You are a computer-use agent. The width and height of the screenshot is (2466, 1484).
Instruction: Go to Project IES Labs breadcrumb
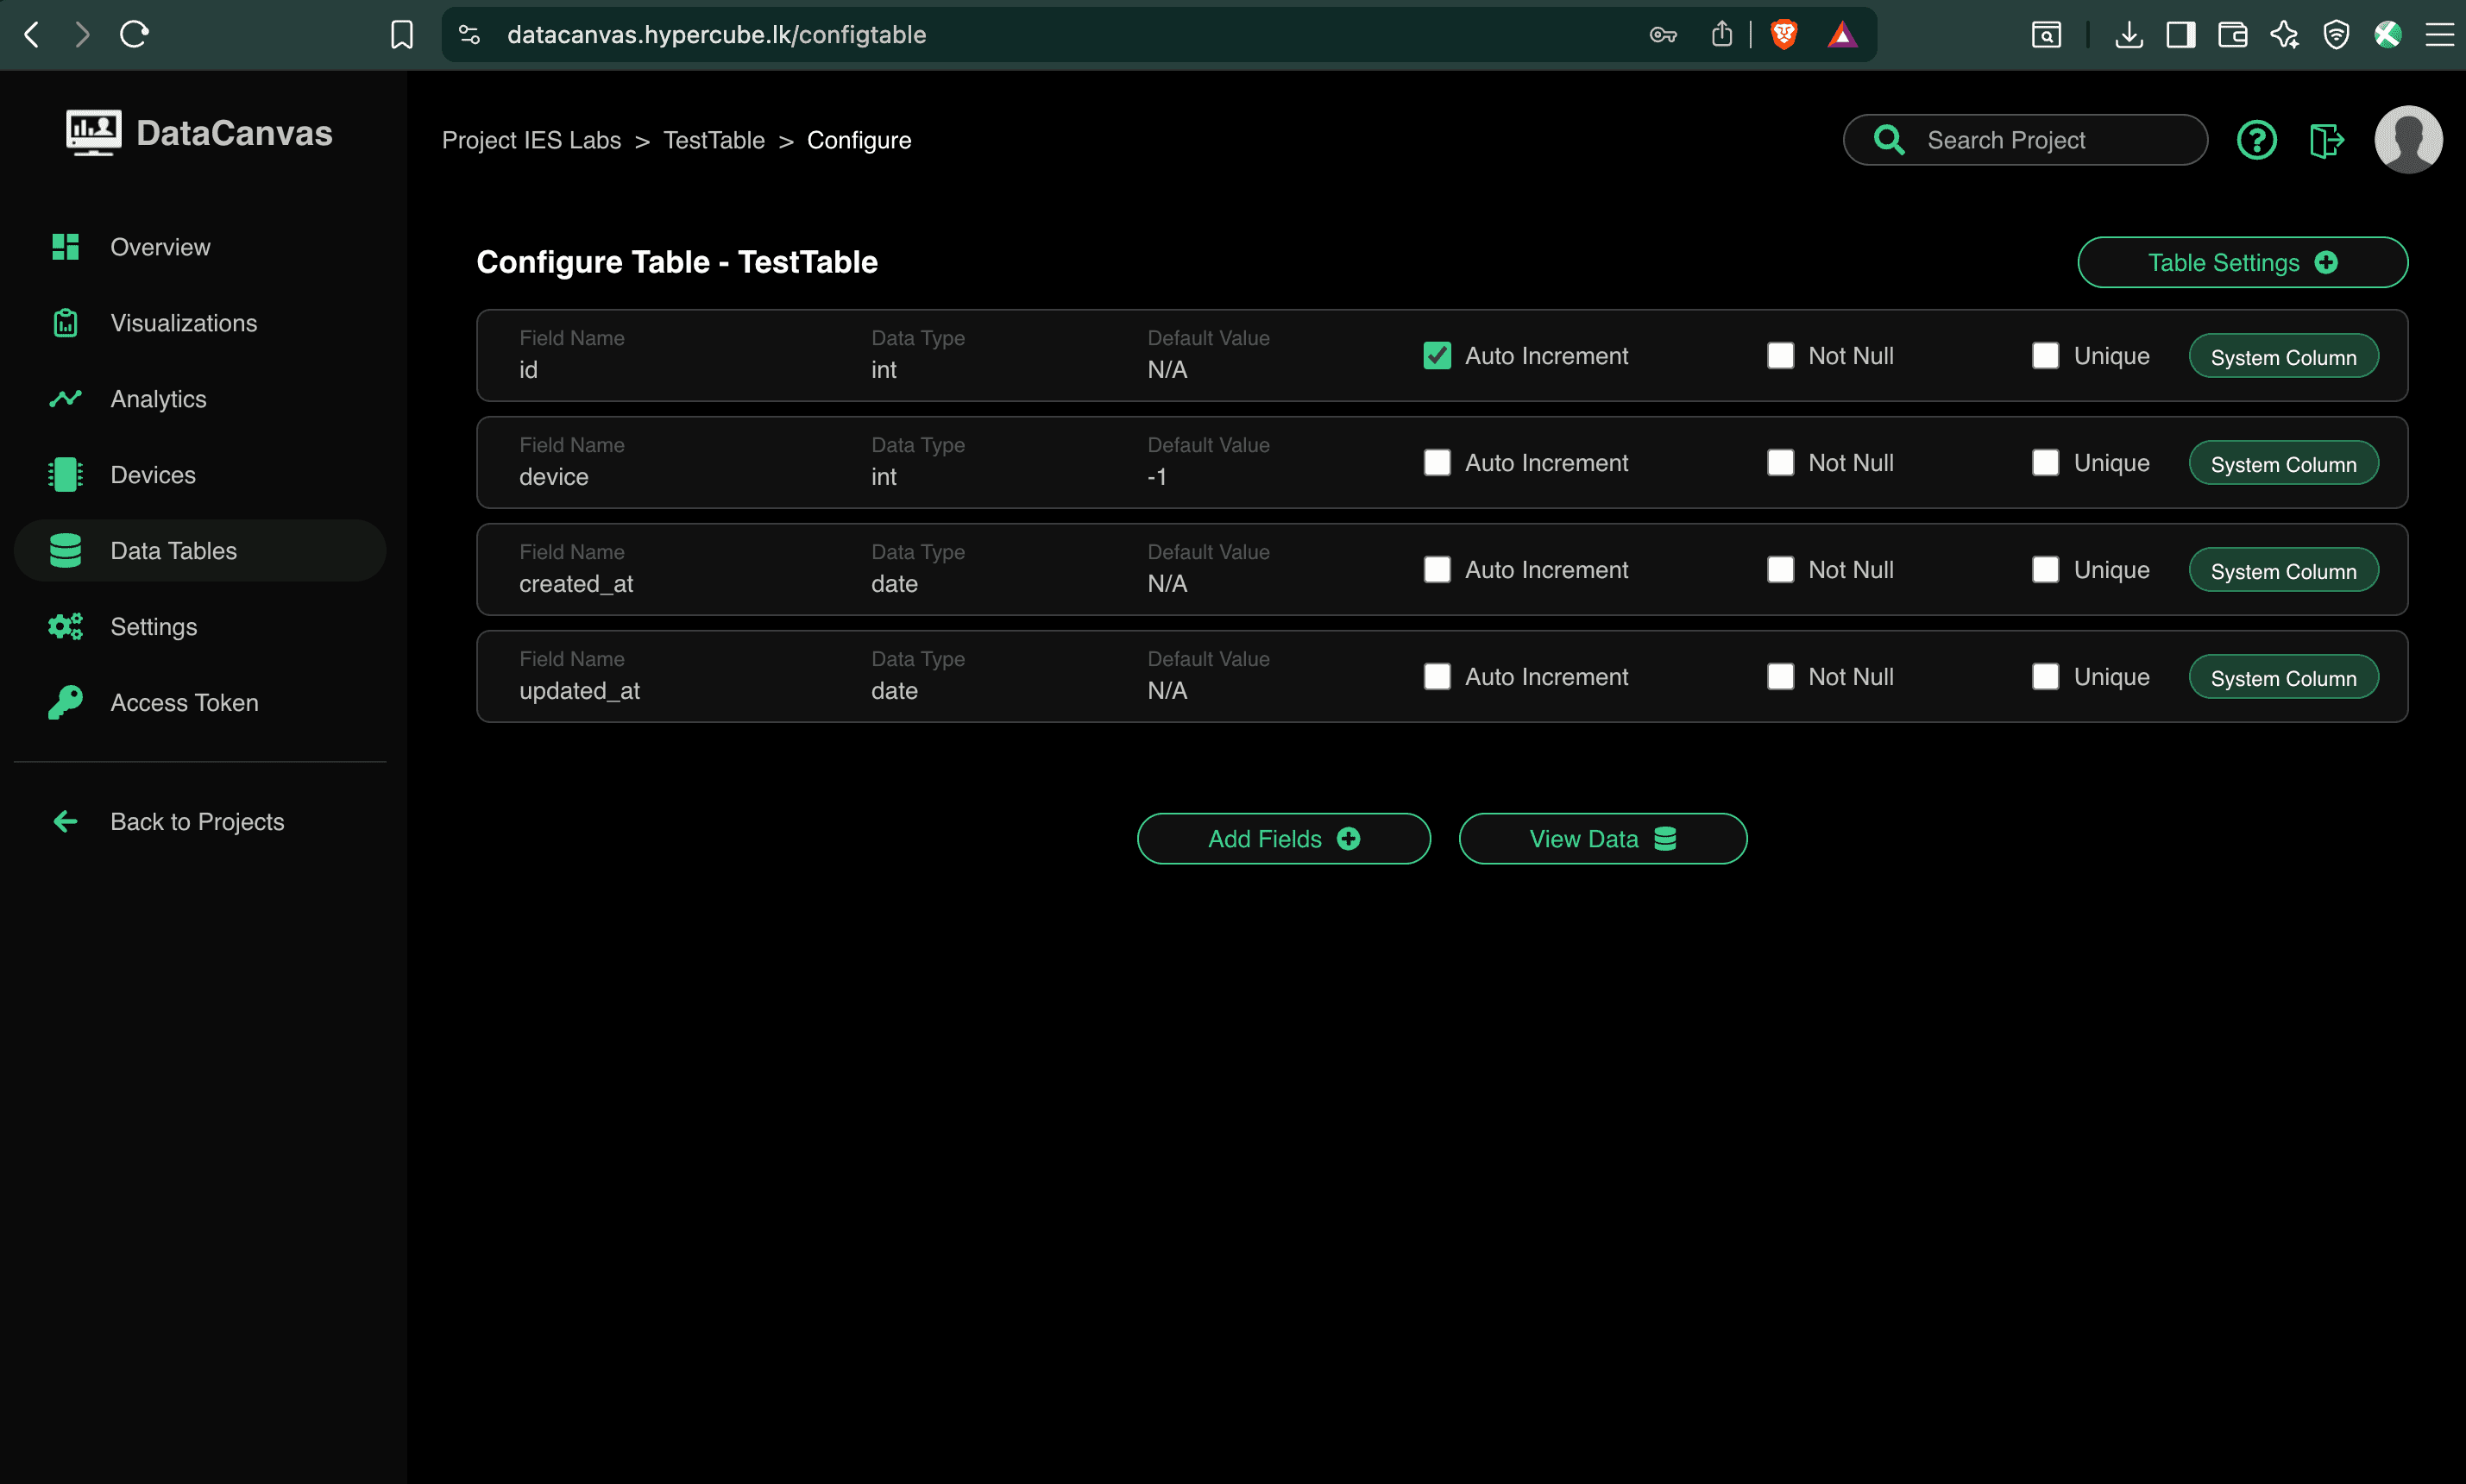[x=531, y=140]
